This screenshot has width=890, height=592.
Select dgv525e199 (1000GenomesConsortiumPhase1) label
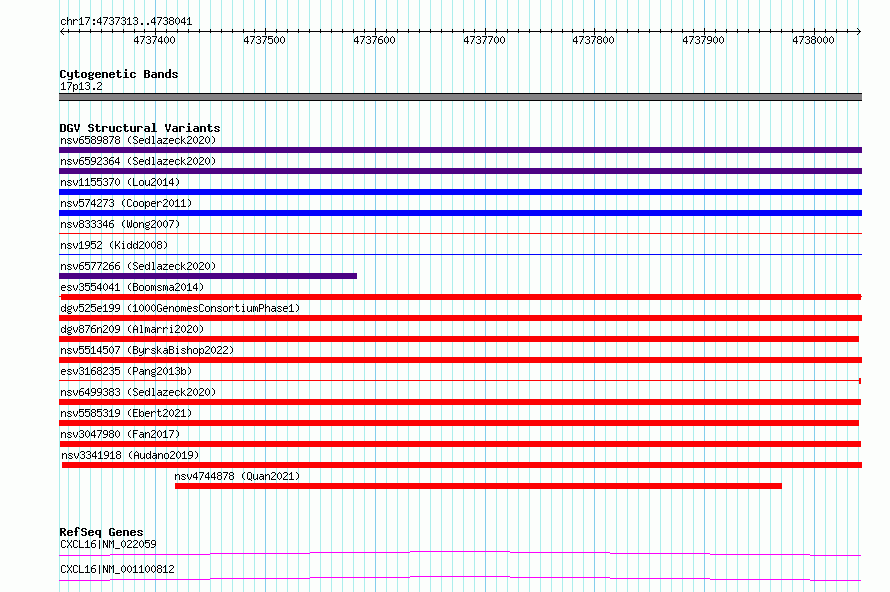180,308
